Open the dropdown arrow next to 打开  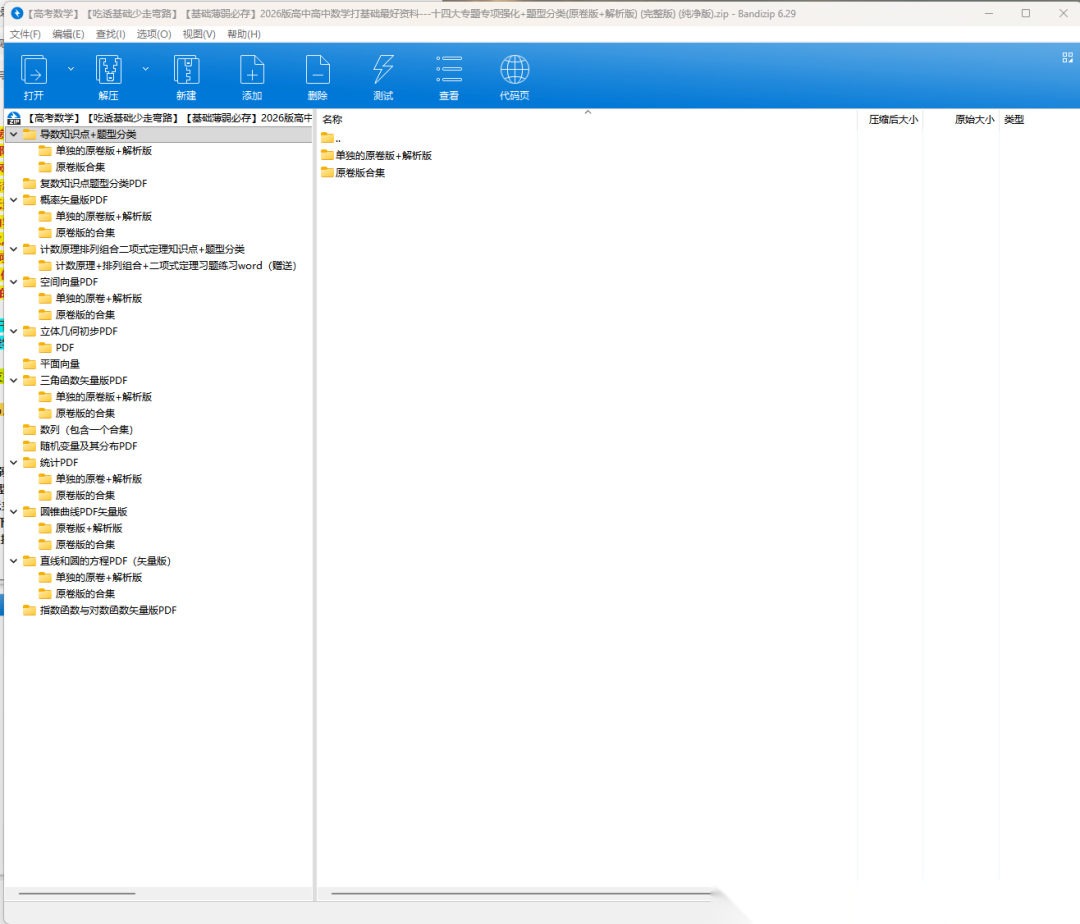pyautogui.click(x=70, y=69)
